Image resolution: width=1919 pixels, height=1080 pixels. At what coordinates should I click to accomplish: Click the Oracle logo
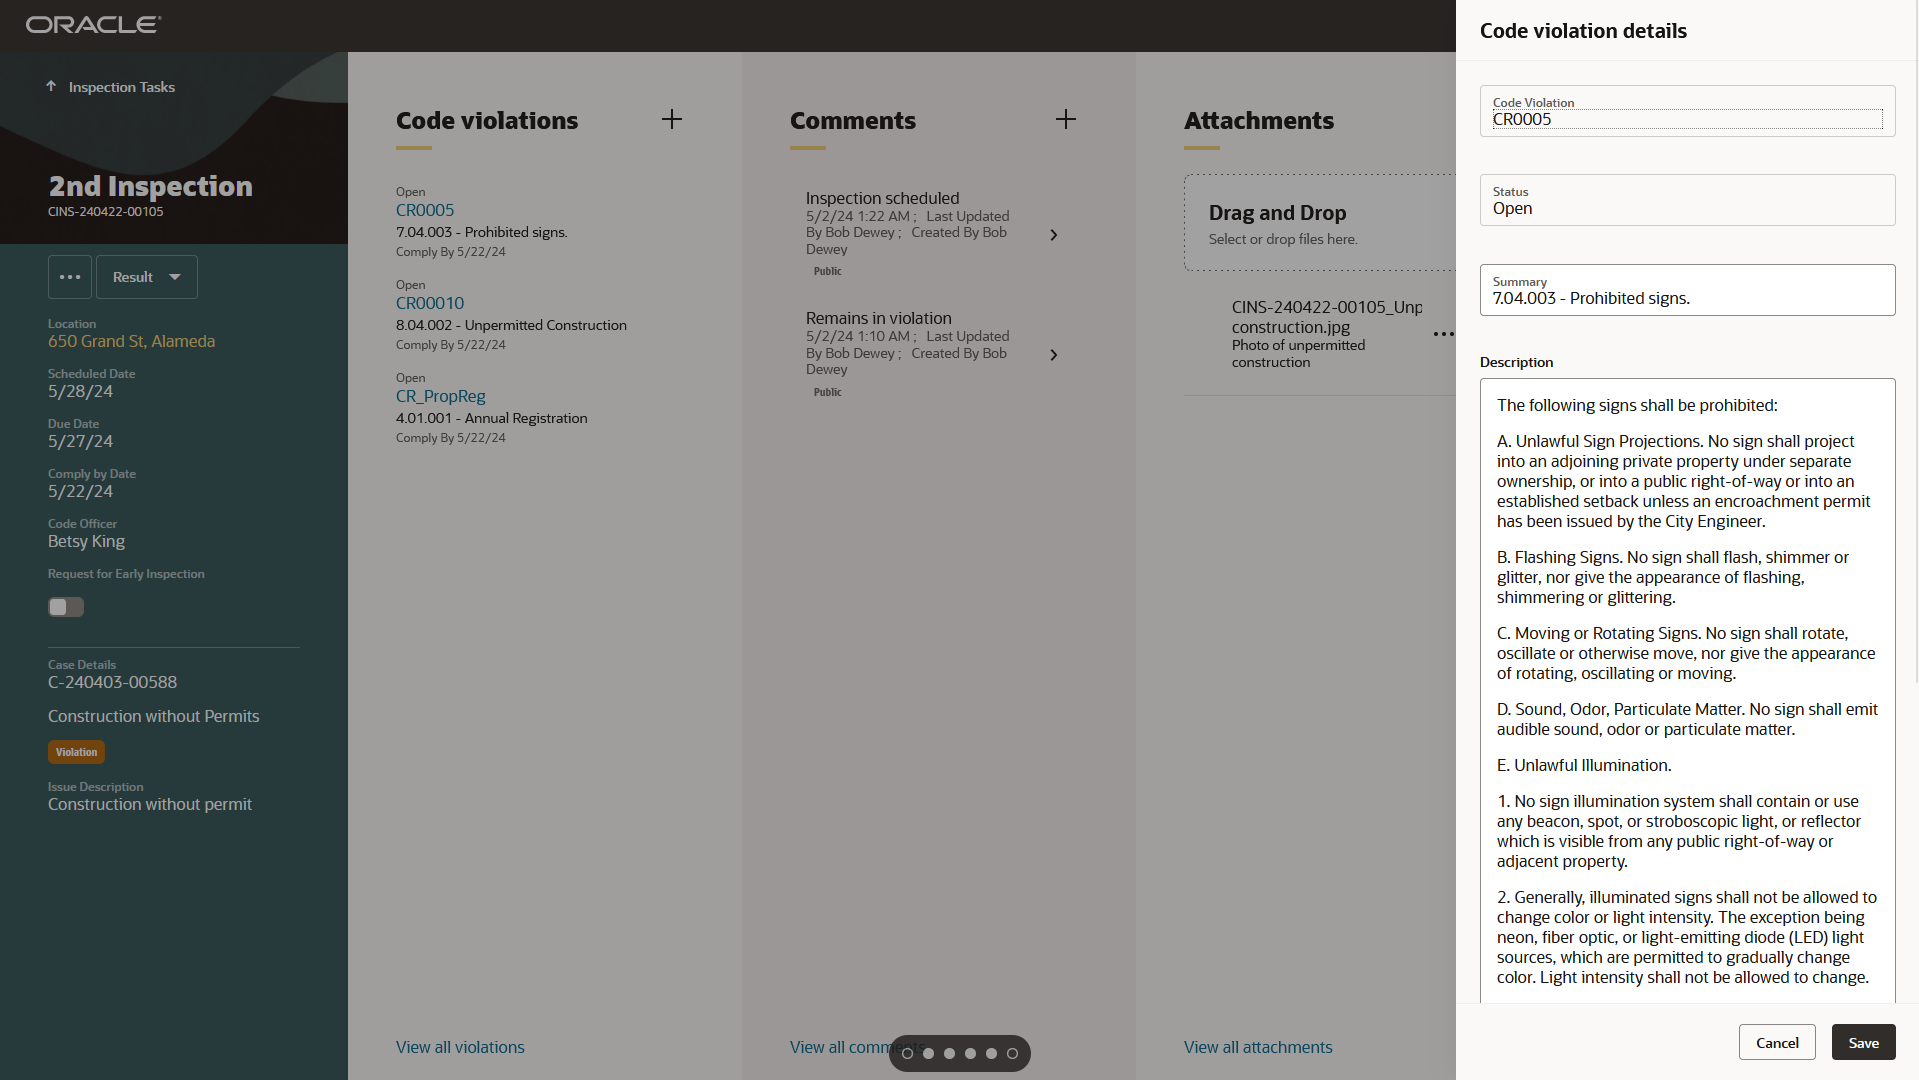click(92, 24)
